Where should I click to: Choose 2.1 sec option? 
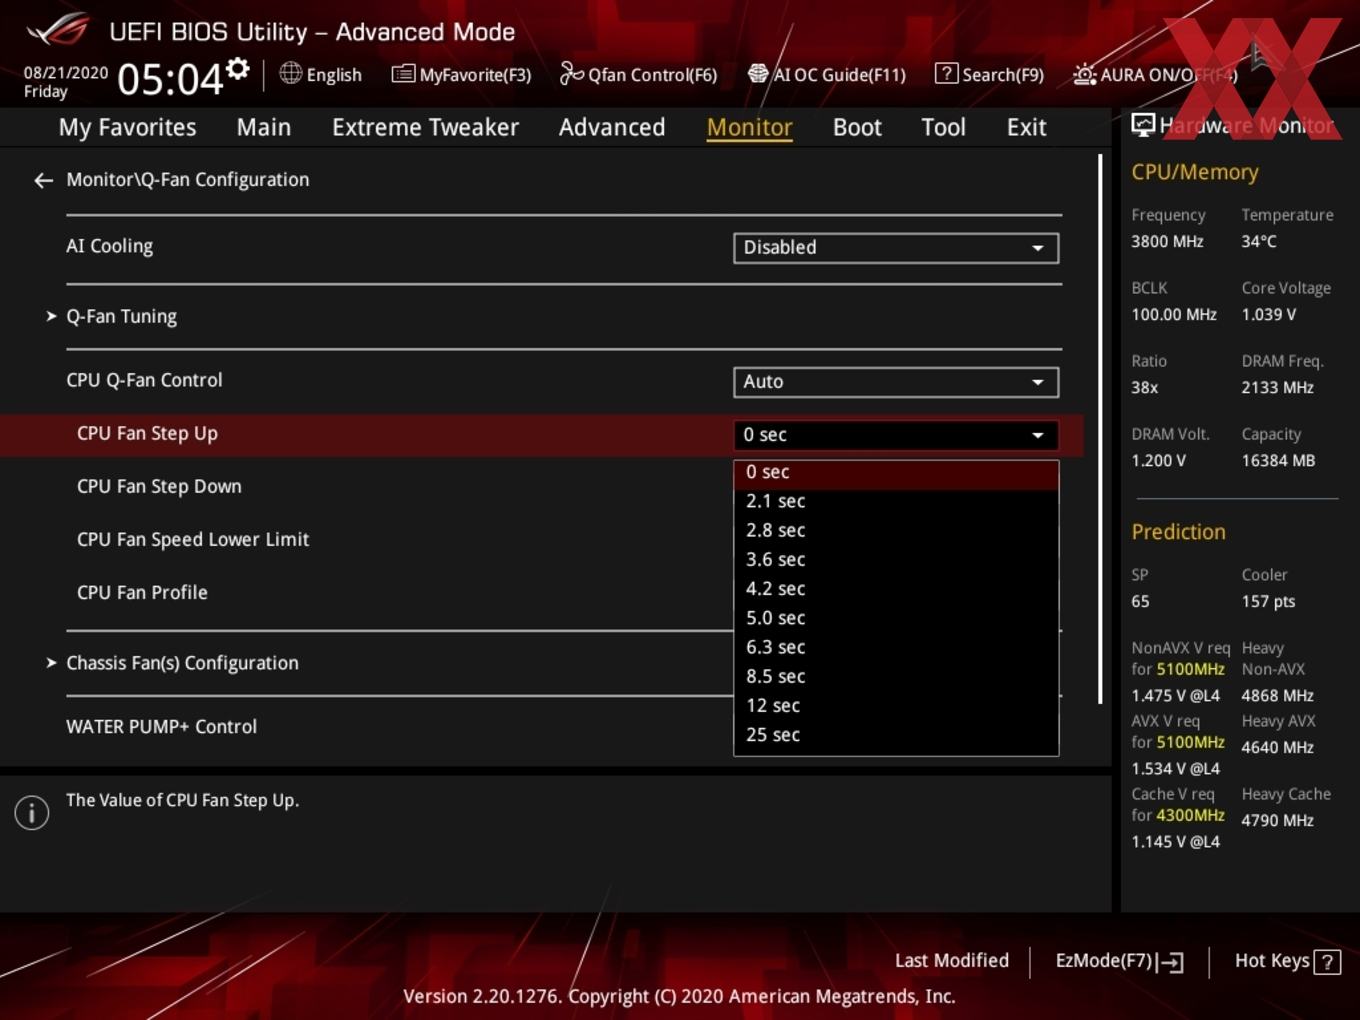896,501
